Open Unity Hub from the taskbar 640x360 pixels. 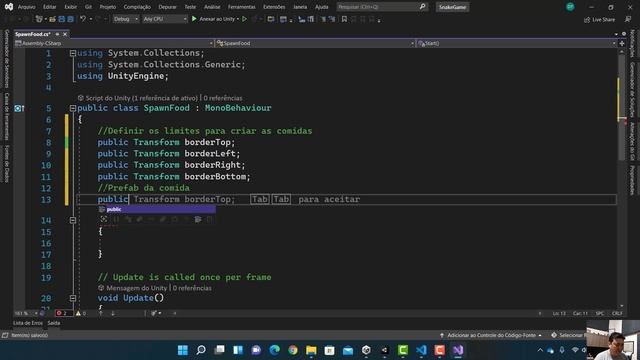click(366, 350)
